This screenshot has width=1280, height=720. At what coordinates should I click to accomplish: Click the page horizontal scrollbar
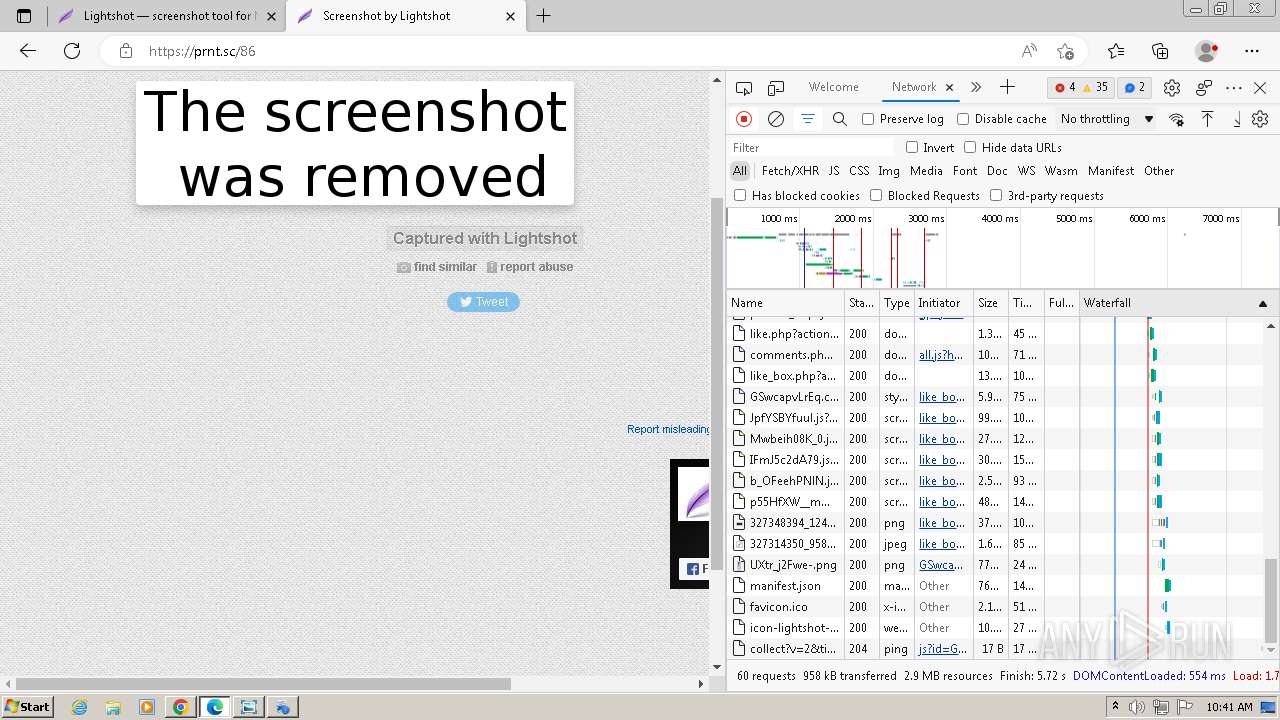coord(262,684)
